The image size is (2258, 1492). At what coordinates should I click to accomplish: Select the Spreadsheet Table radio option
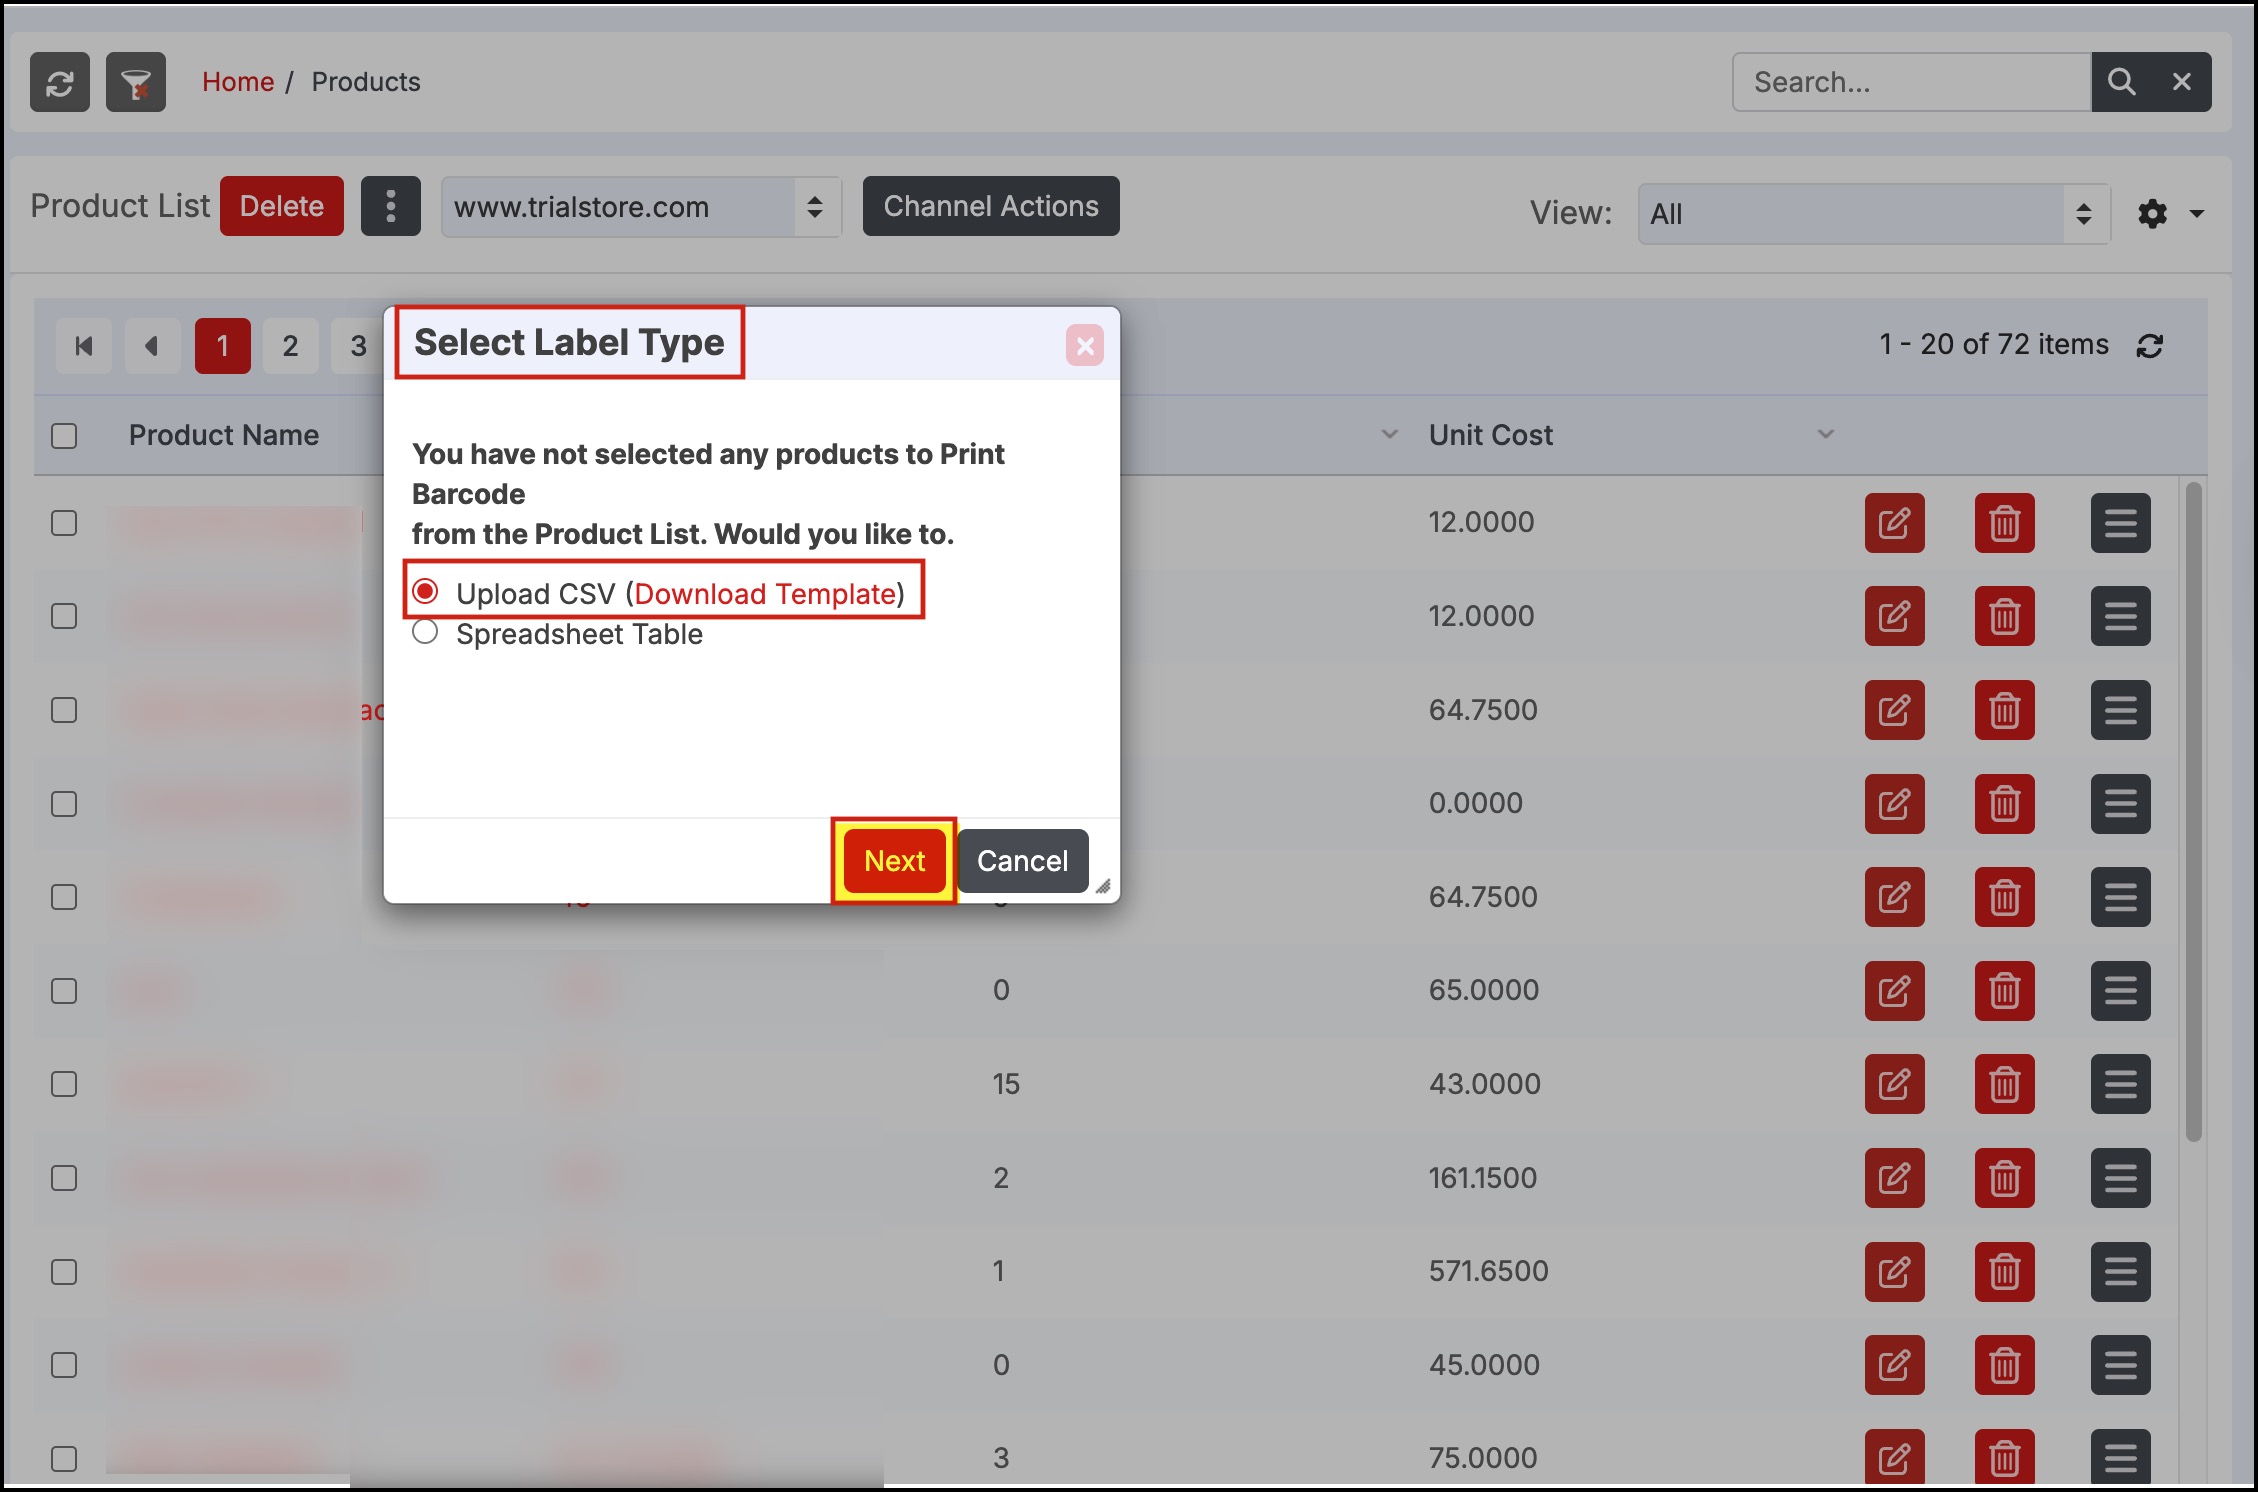[425, 633]
